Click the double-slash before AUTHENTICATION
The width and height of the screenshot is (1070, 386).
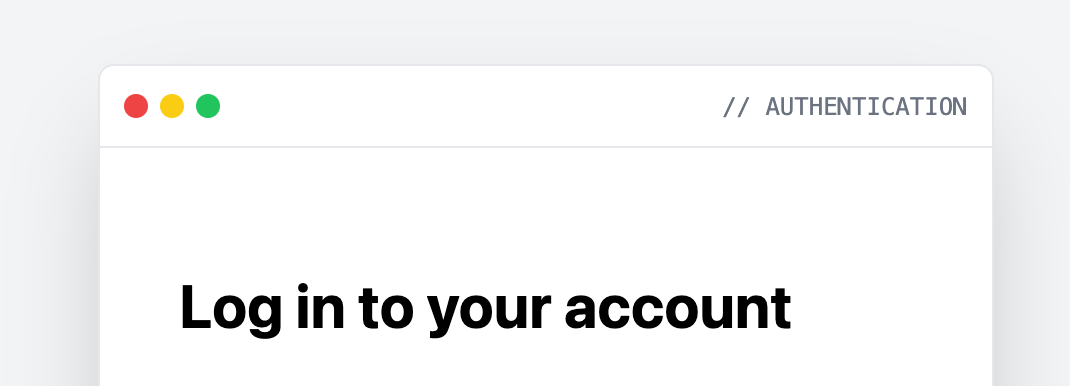coord(736,107)
